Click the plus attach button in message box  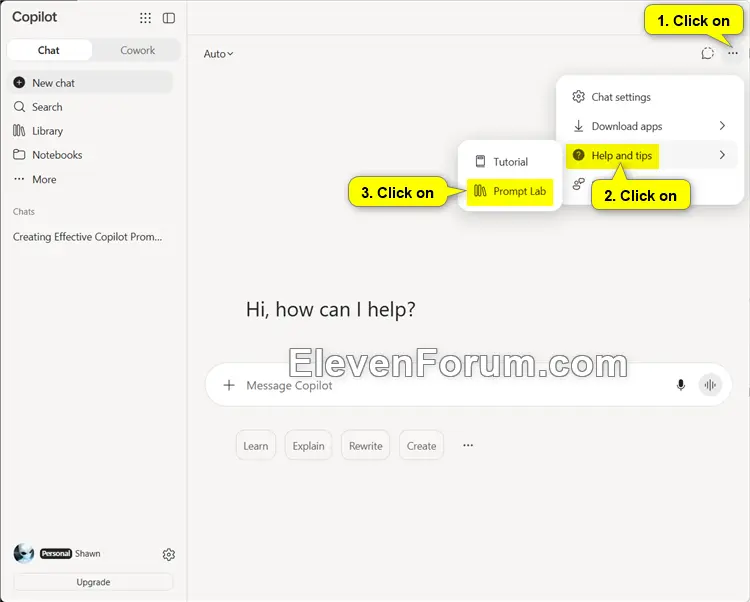(229, 385)
